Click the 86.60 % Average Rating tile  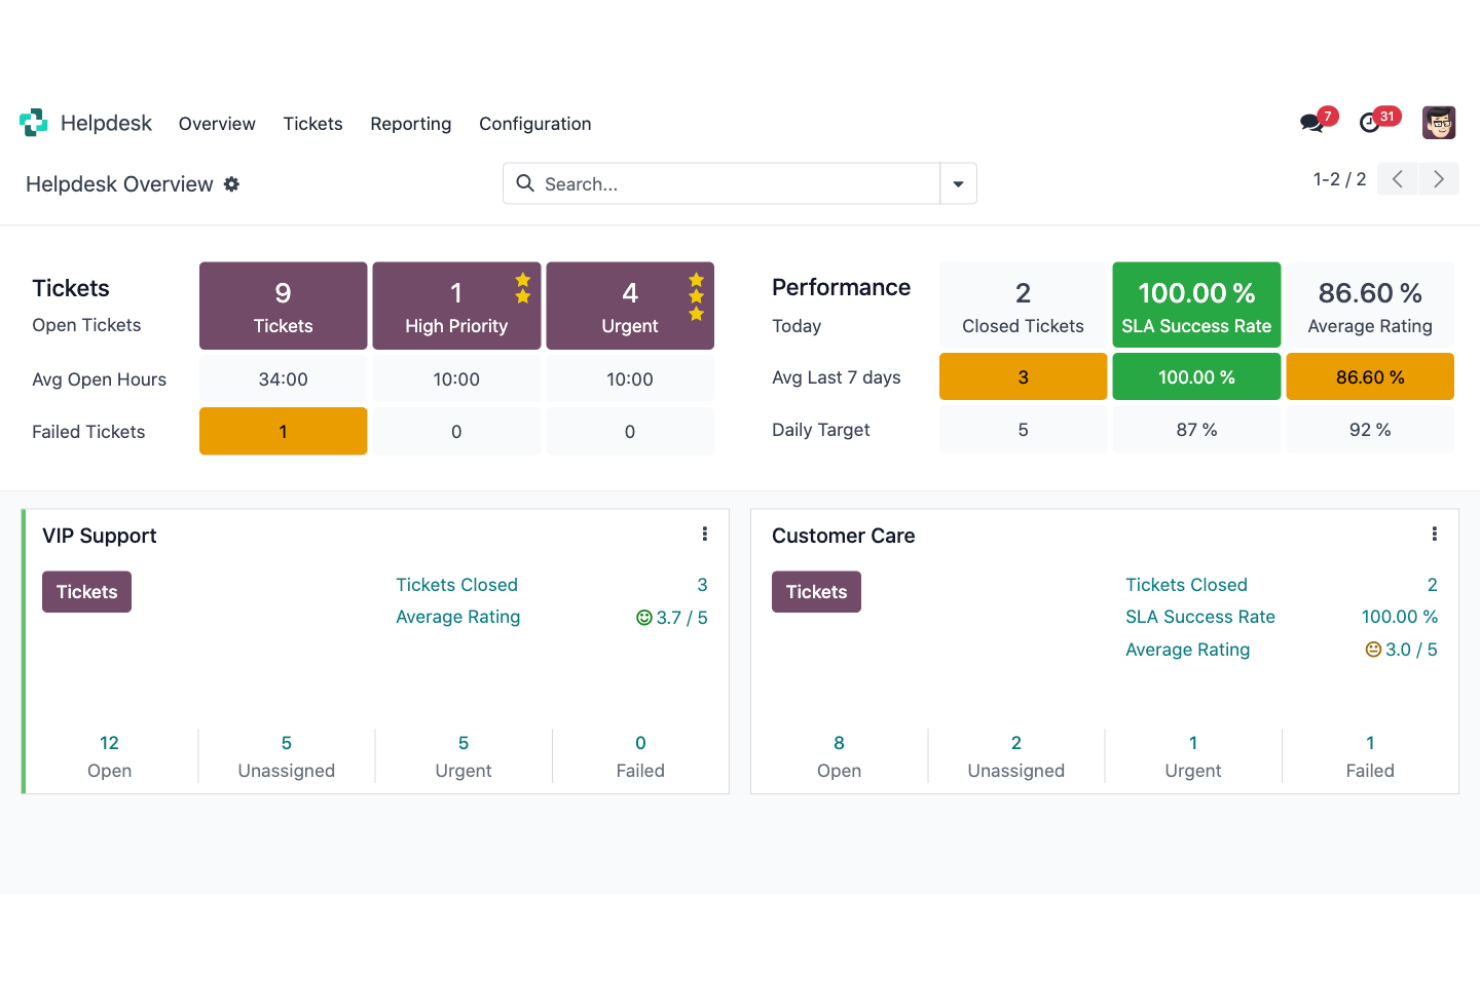[1370, 306]
